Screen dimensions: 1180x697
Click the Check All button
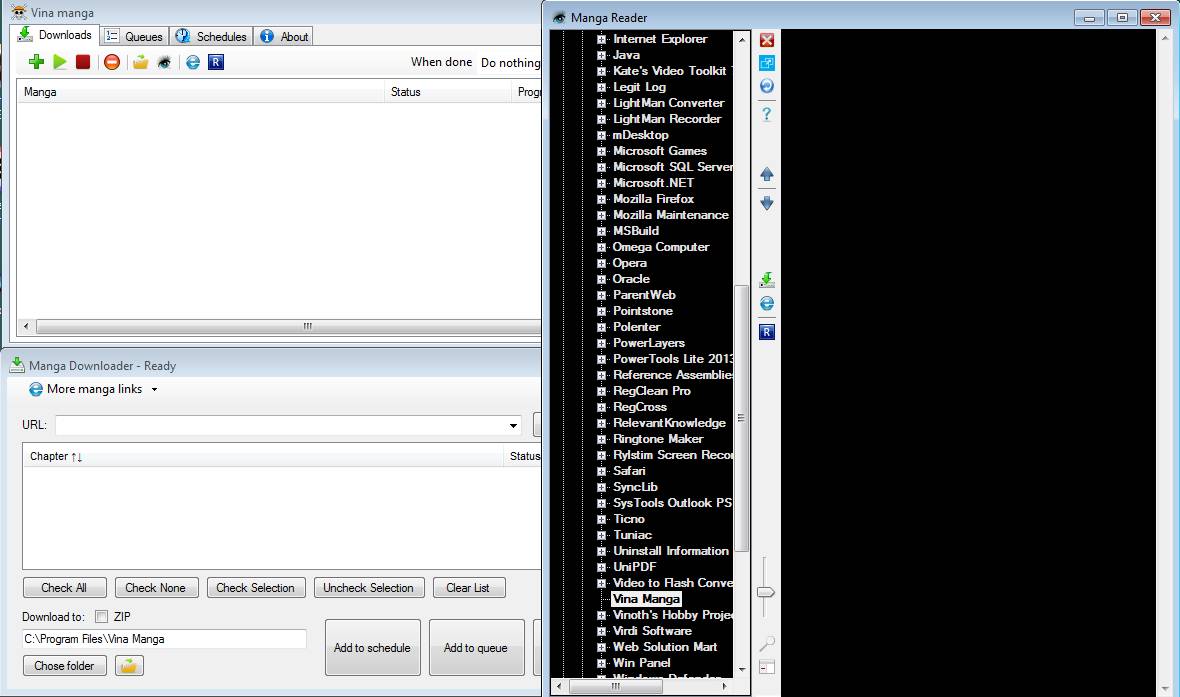[x=64, y=588]
